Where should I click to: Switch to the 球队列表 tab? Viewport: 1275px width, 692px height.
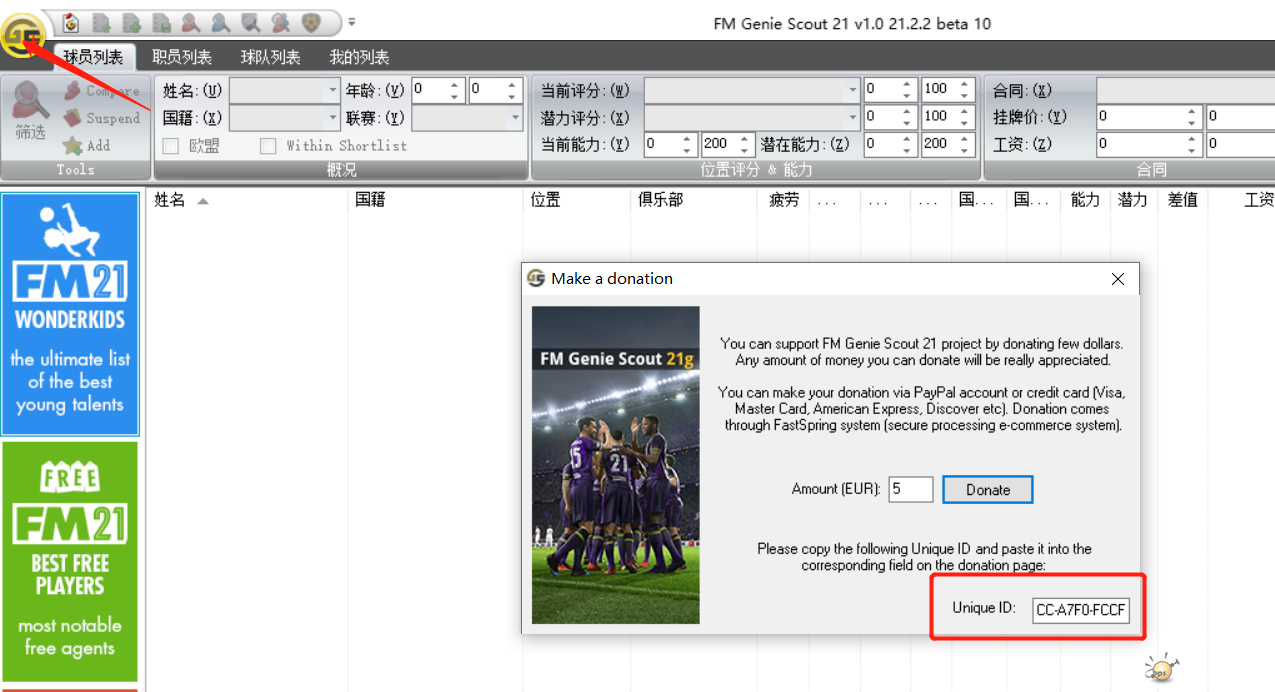[x=270, y=57]
